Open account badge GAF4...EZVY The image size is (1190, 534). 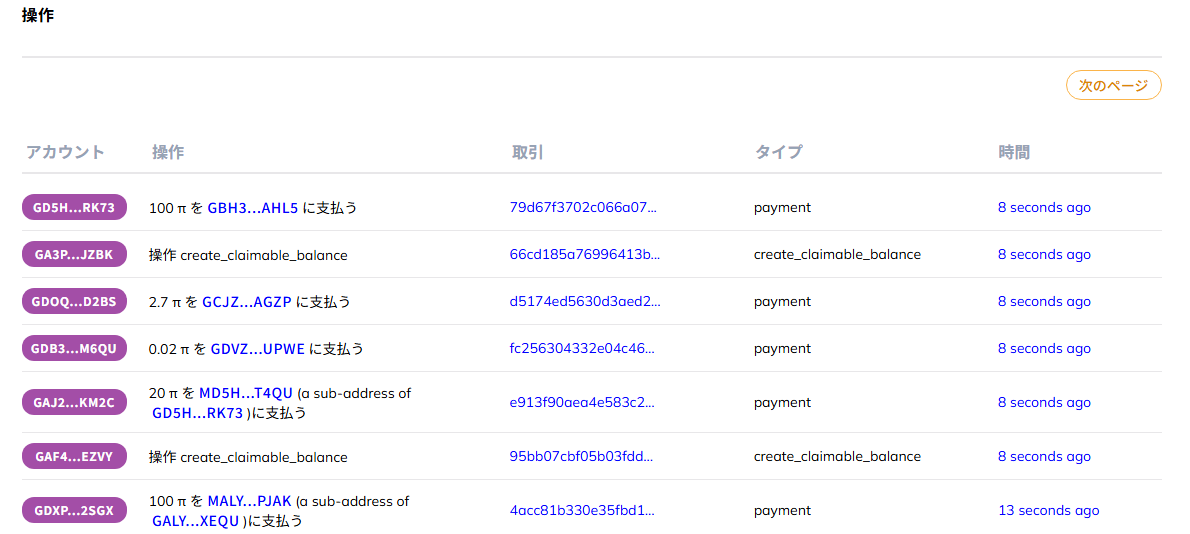74,457
